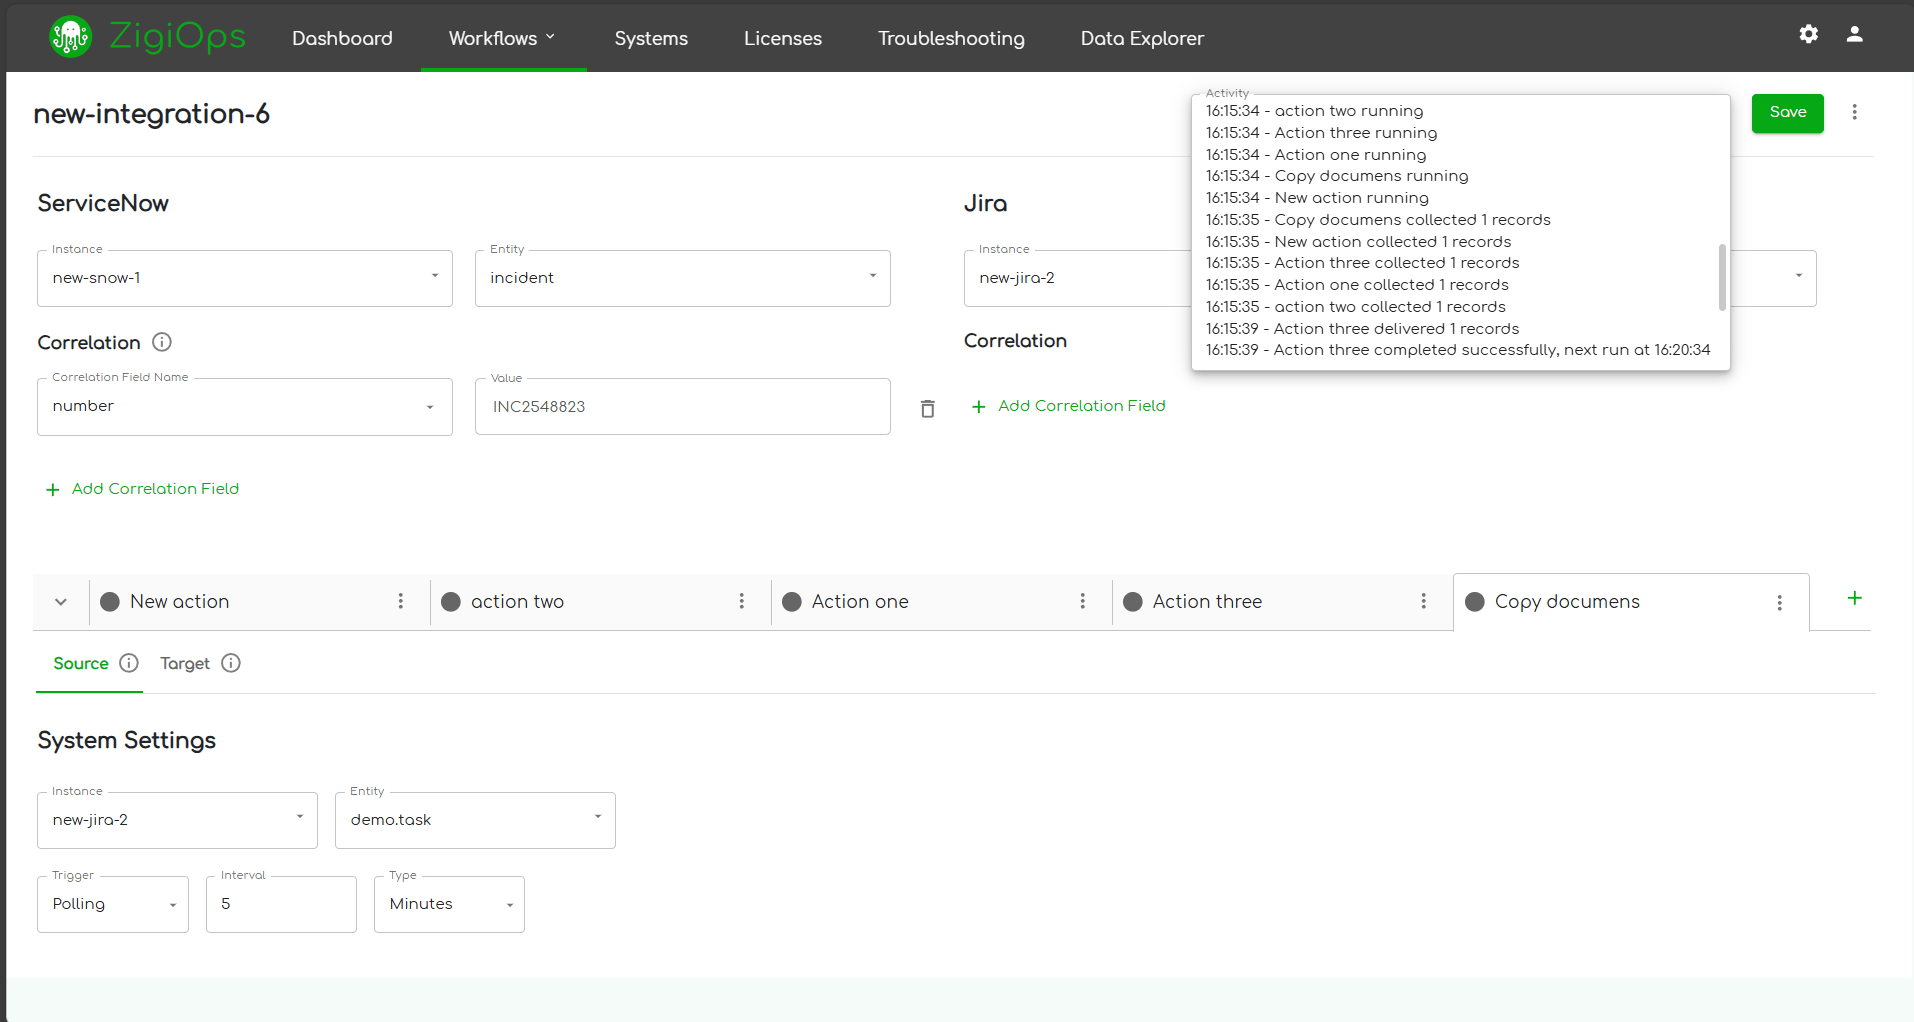1914x1022 pixels.
Task: Click log entry 'Action three completed successfully'
Action: pyautogui.click(x=1458, y=350)
